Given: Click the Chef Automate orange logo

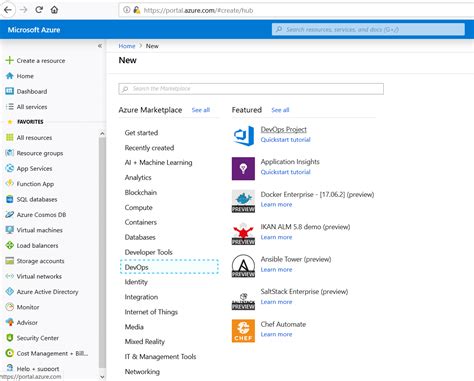Looking at the screenshot, I should 243,331.
